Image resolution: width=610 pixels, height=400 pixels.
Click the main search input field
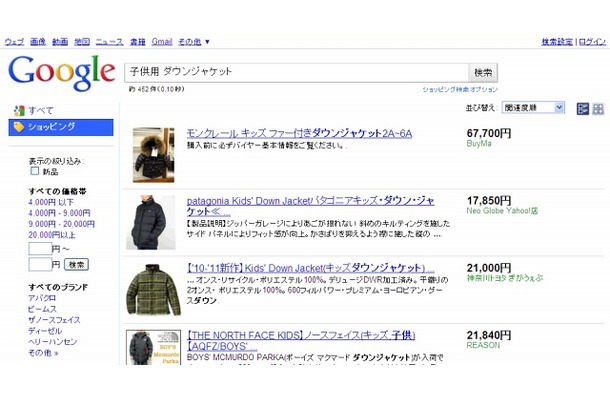(296, 72)
